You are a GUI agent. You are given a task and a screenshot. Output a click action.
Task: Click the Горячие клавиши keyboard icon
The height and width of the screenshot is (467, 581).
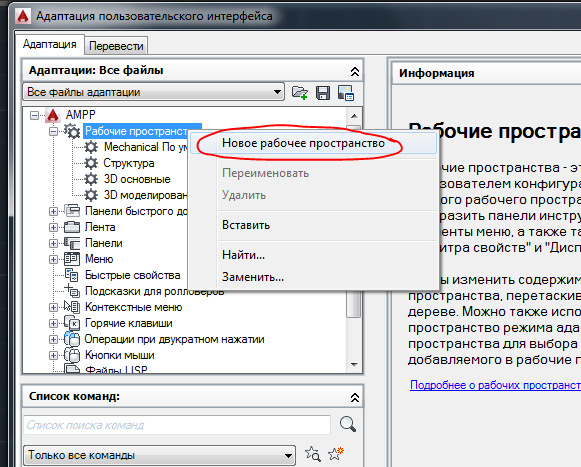72,323
